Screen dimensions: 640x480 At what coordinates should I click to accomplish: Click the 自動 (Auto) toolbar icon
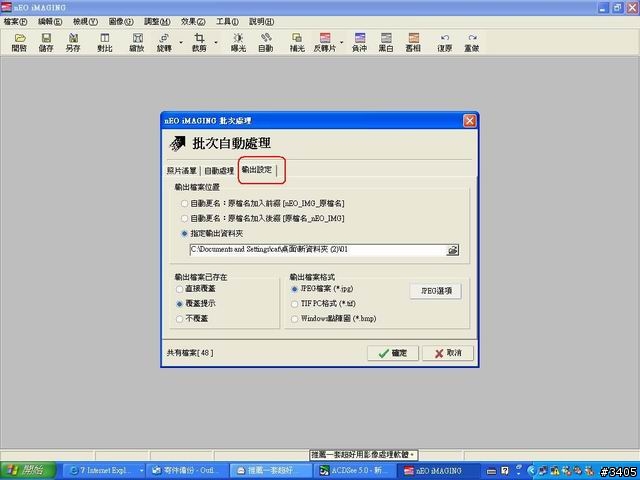coord(266,42)
